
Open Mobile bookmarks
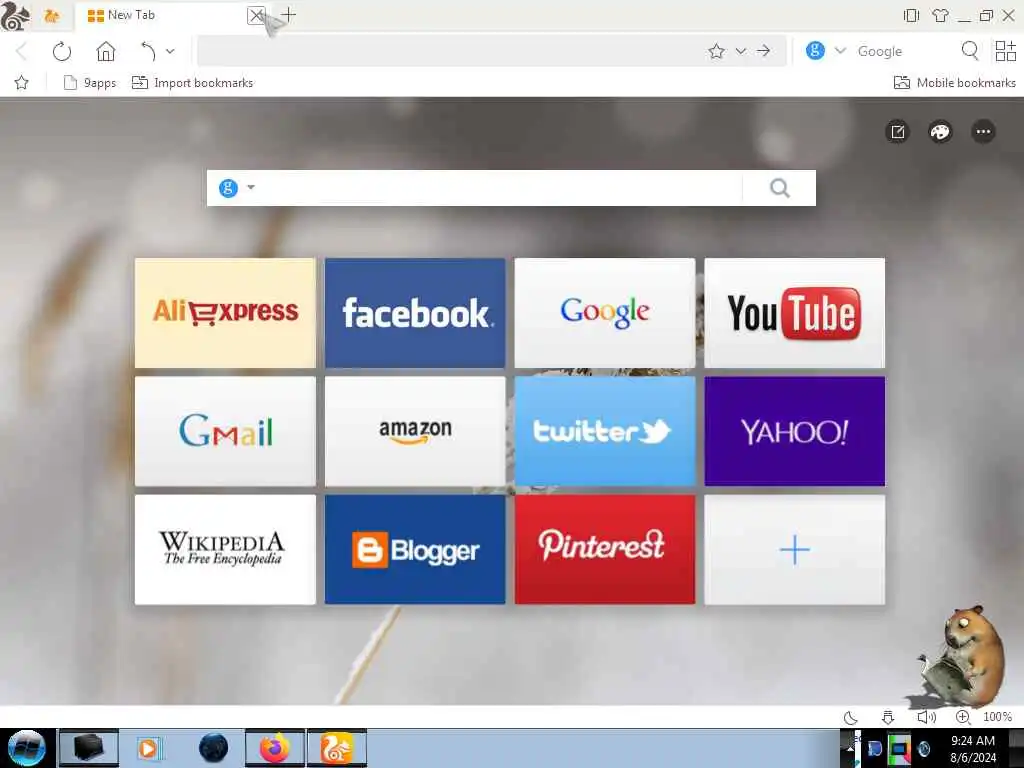954,83
